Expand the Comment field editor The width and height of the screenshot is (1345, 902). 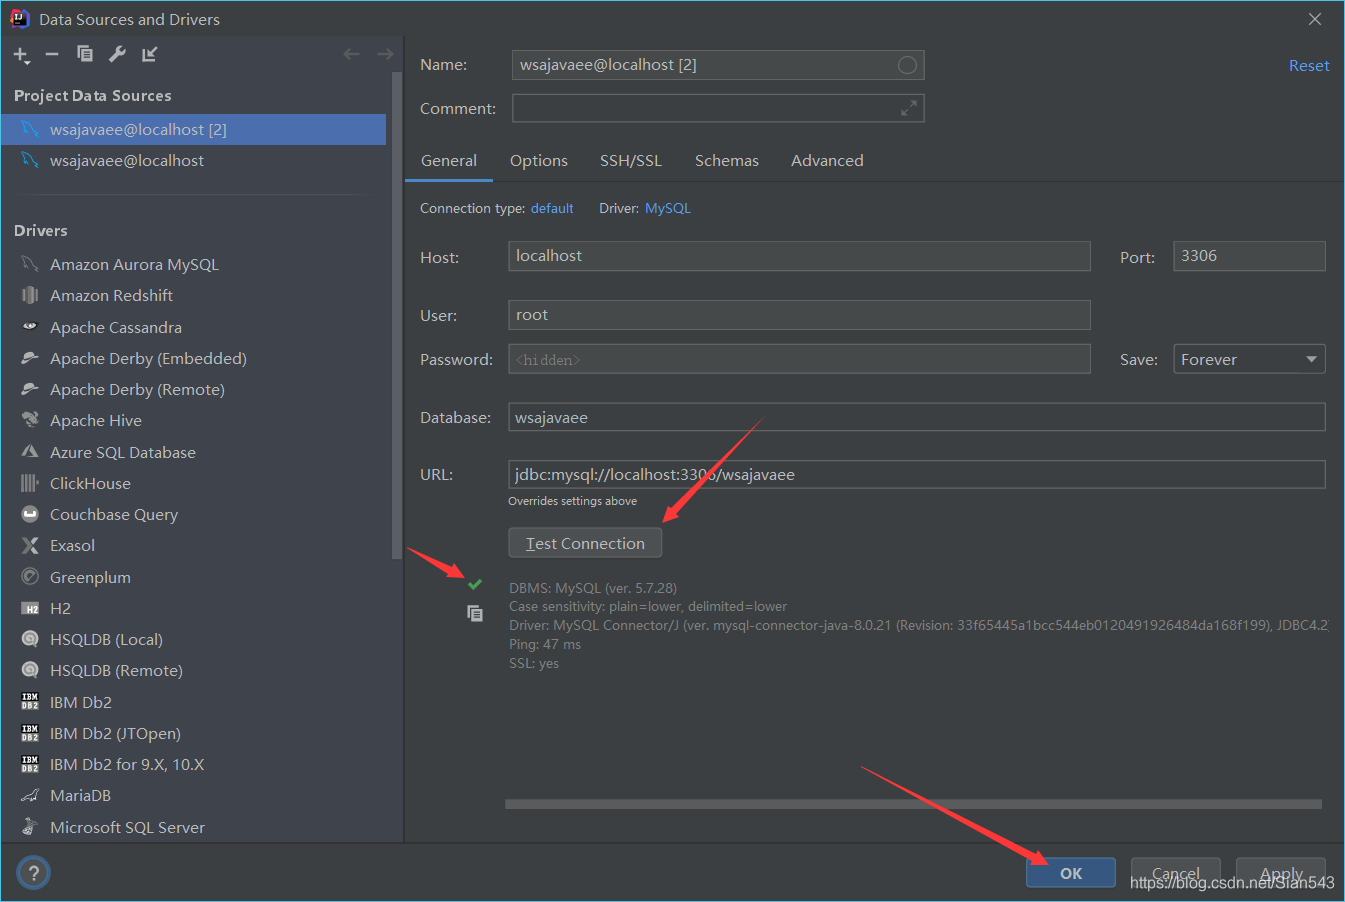pos(908,108)
